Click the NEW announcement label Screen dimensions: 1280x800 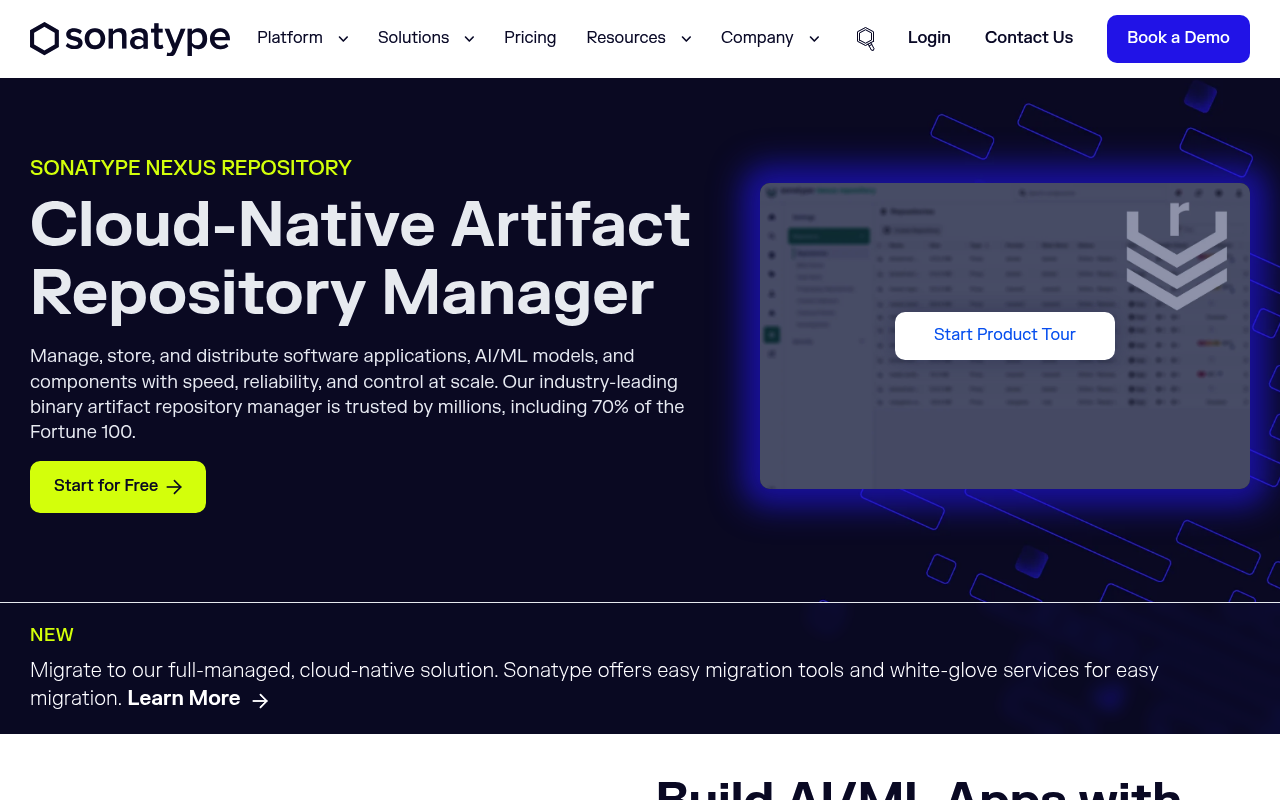pos(52,635)
